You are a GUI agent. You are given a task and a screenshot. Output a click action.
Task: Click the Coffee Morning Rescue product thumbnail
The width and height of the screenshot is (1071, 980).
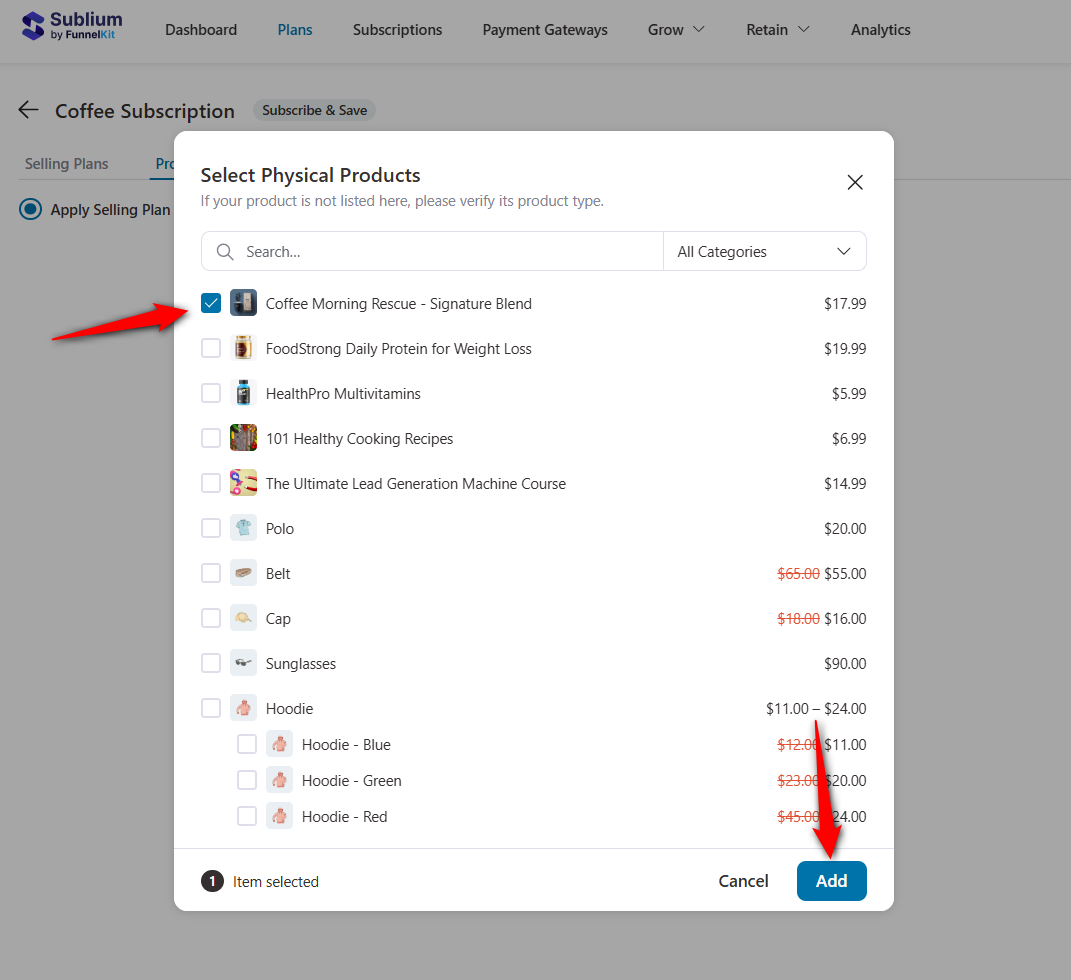243,302
